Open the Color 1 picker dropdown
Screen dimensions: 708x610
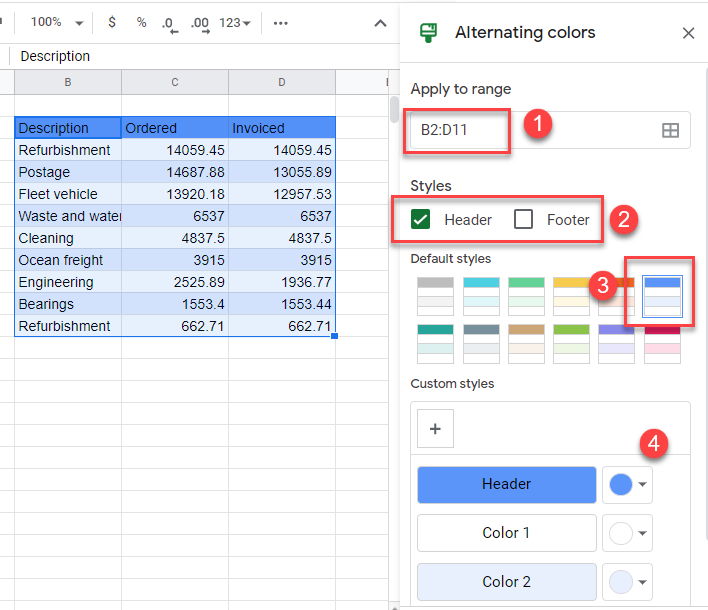coord(627,533)
